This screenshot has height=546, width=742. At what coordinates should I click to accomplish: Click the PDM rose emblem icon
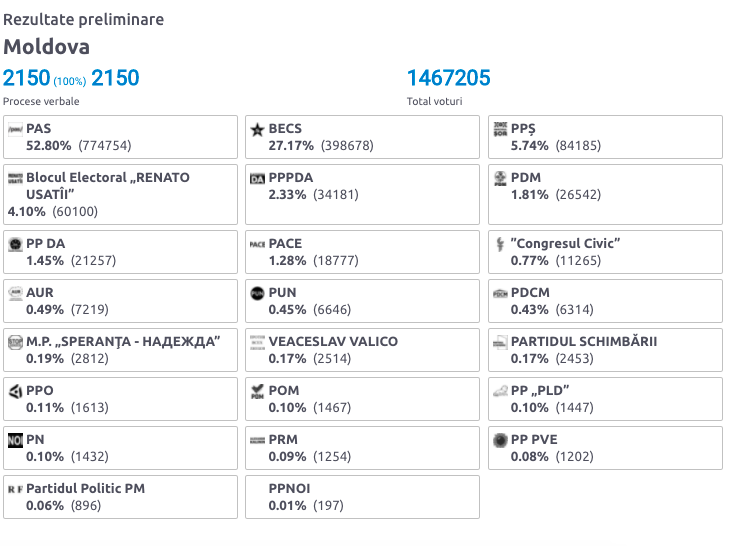[x=500, y=178]
